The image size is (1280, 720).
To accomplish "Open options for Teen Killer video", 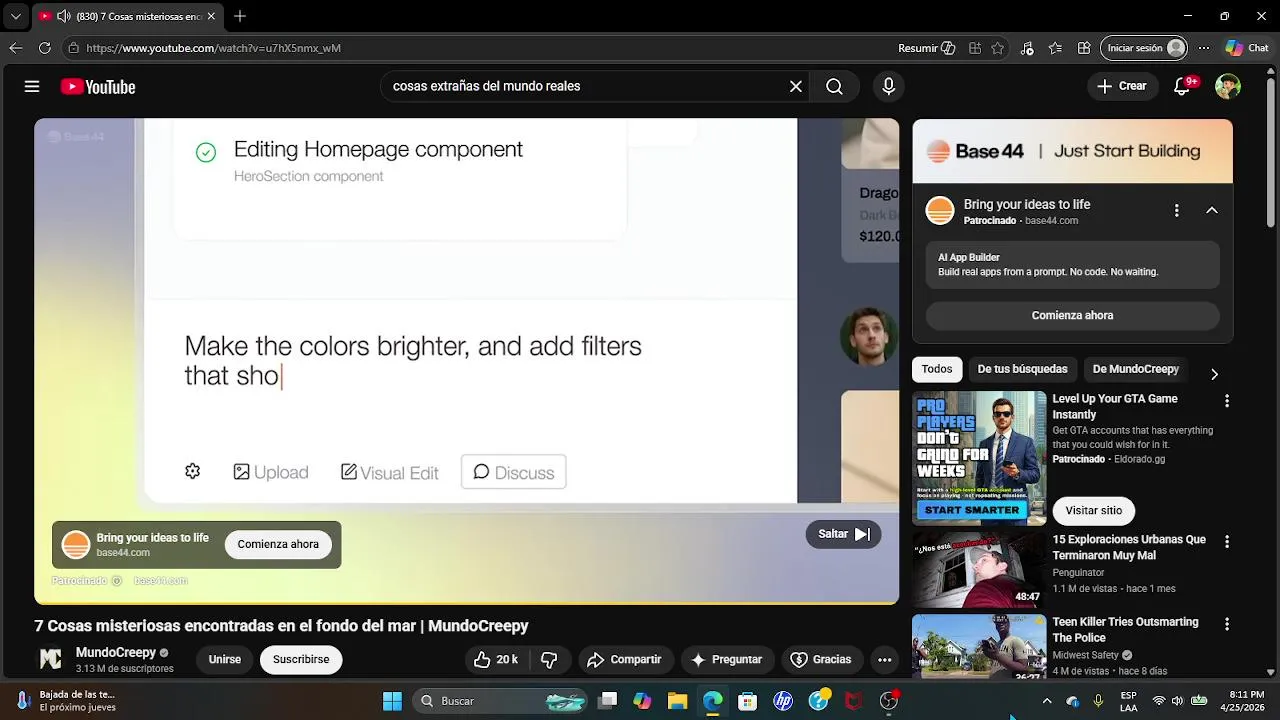I will (1227, 624).
